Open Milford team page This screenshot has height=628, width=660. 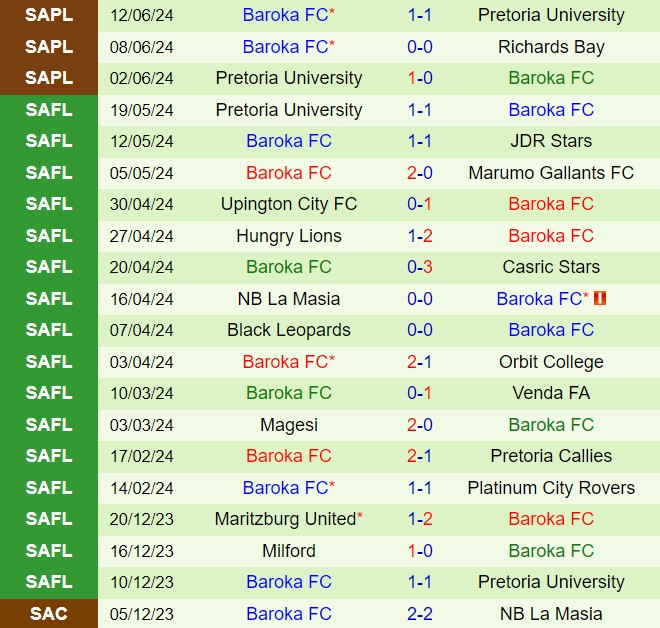[289, 551]
